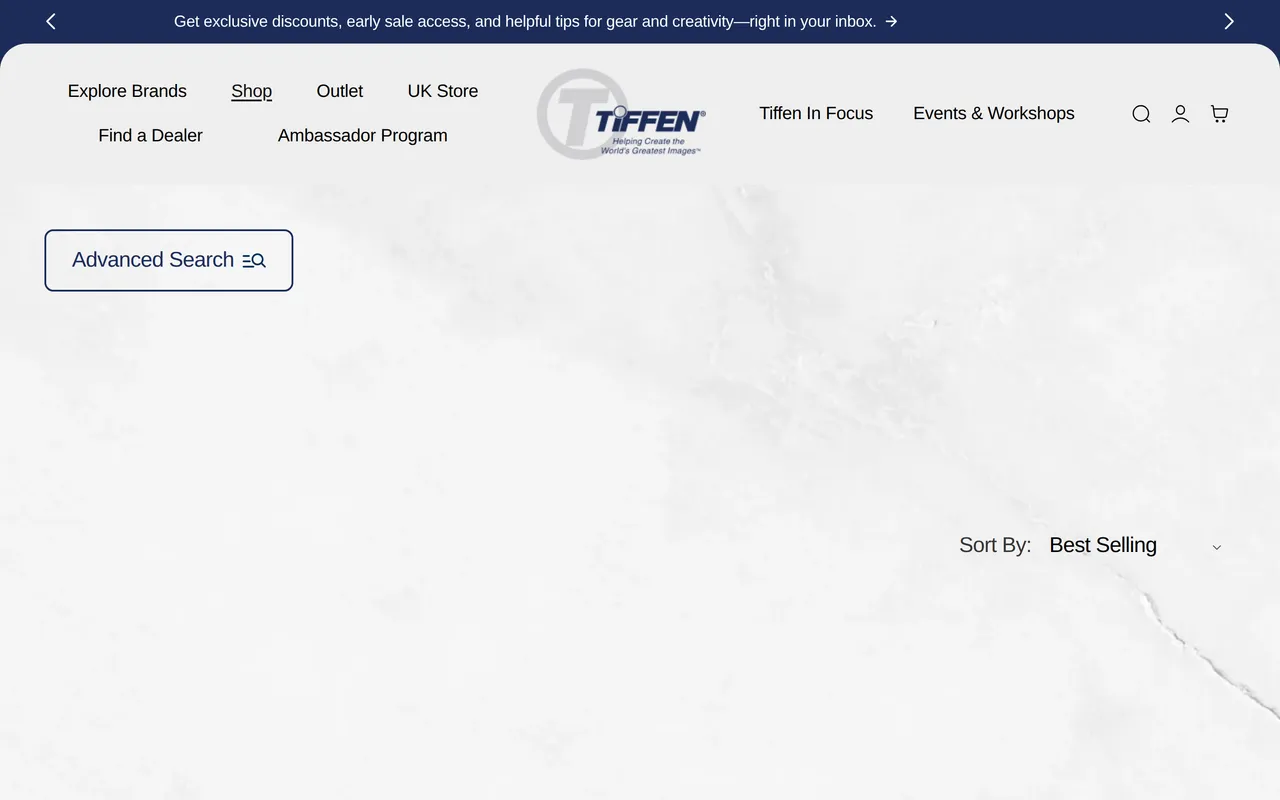This screenshot has width=1280, height=800.
Task: Go to next announcement with right chevron
Action: pyautogui.click(x=1229, y=21)
